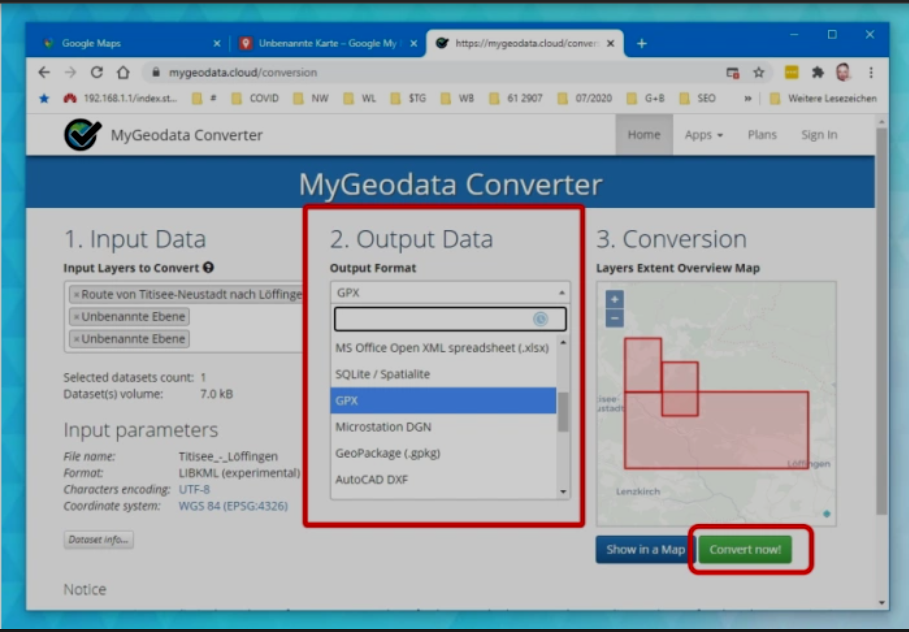Viewport: 909px width, 632px height.
Task: Open the WL bookmark folder
Action: (360, 99)
